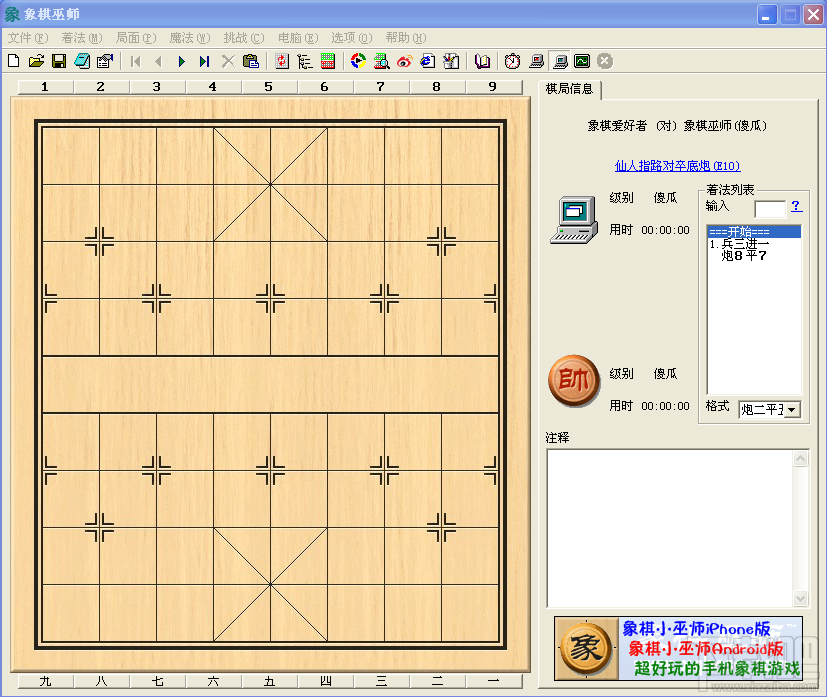827x697 pixels.
Task: Open the 文件(F) menu
Action: click(28, 38)
